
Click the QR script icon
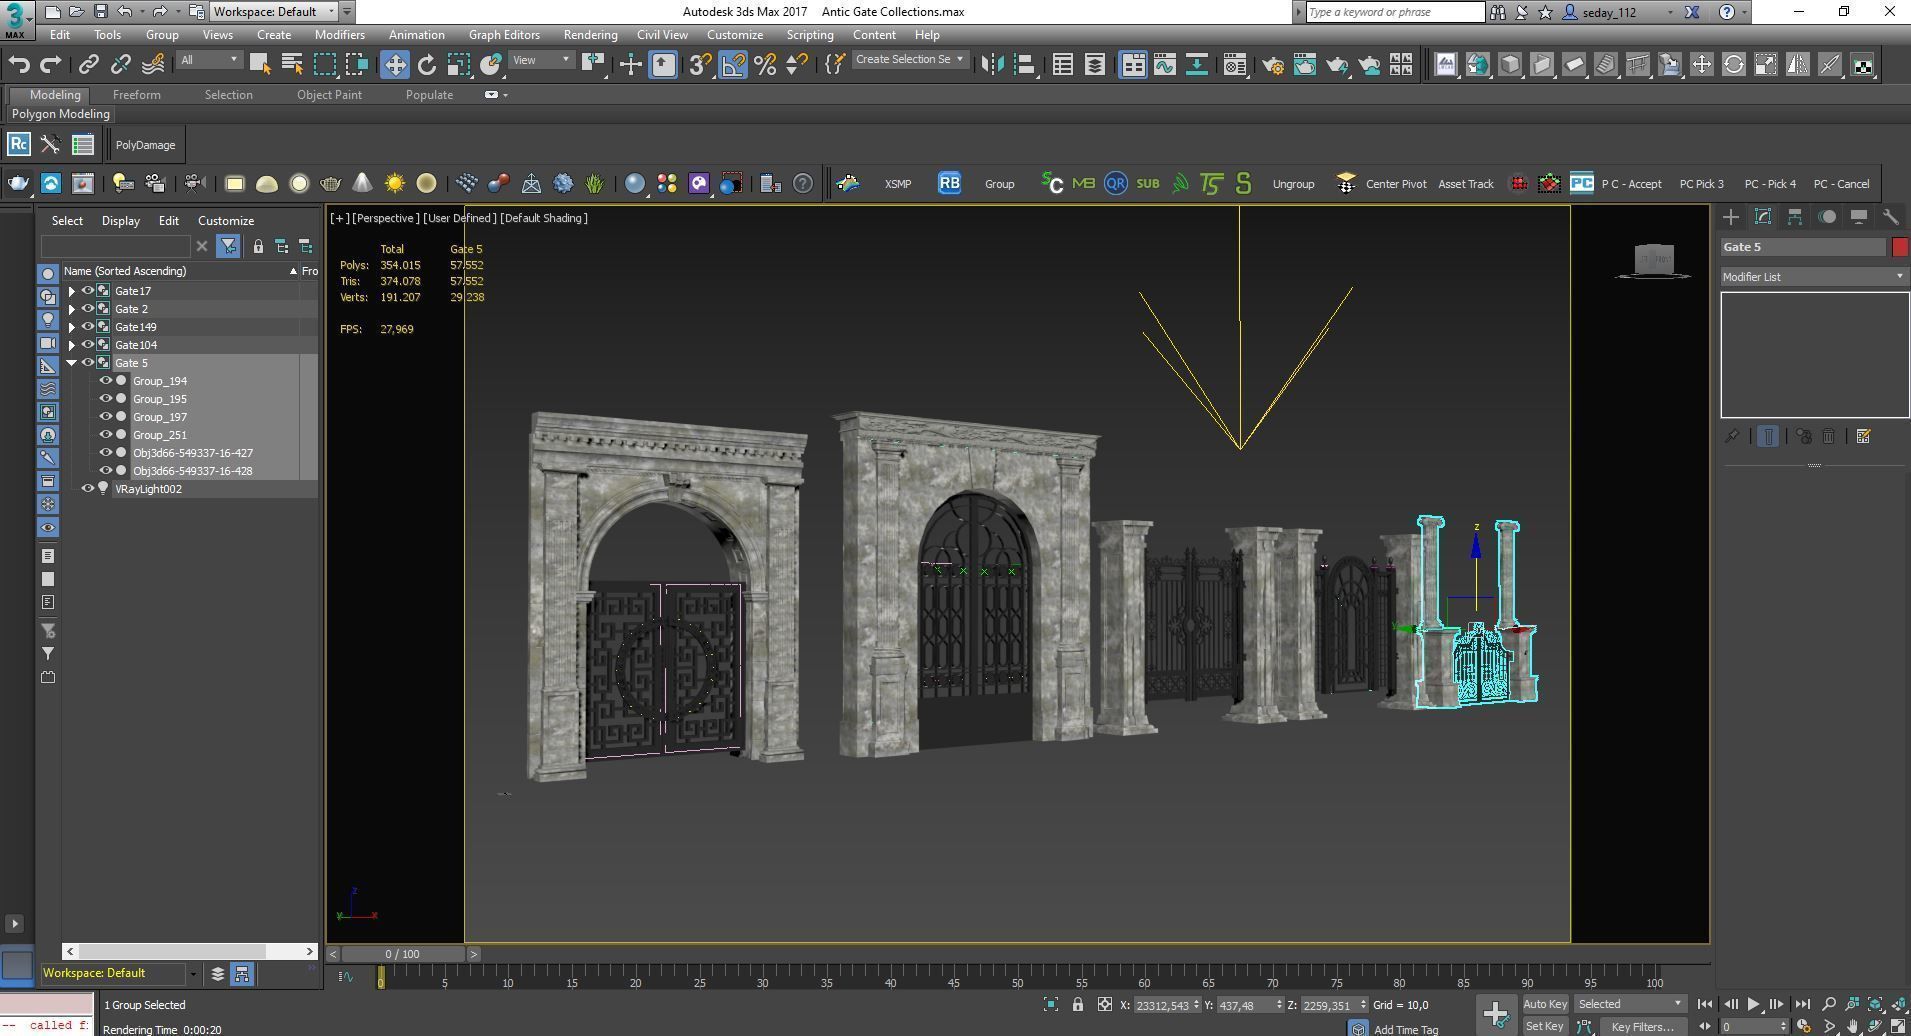(x=1115, y=183)
